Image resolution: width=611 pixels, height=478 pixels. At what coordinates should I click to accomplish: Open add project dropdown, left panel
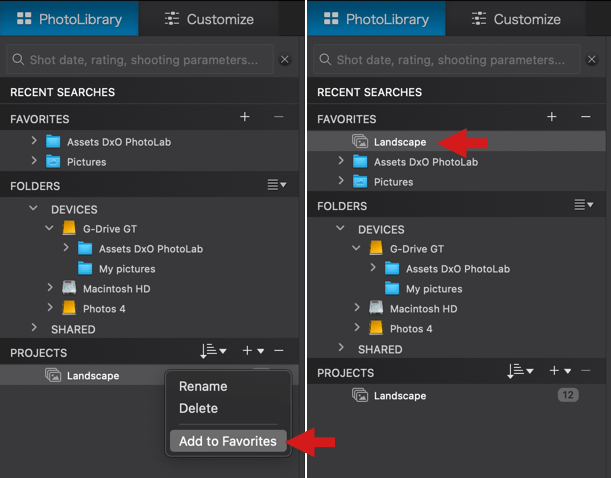pyautogui.click(x=253, y=351)
